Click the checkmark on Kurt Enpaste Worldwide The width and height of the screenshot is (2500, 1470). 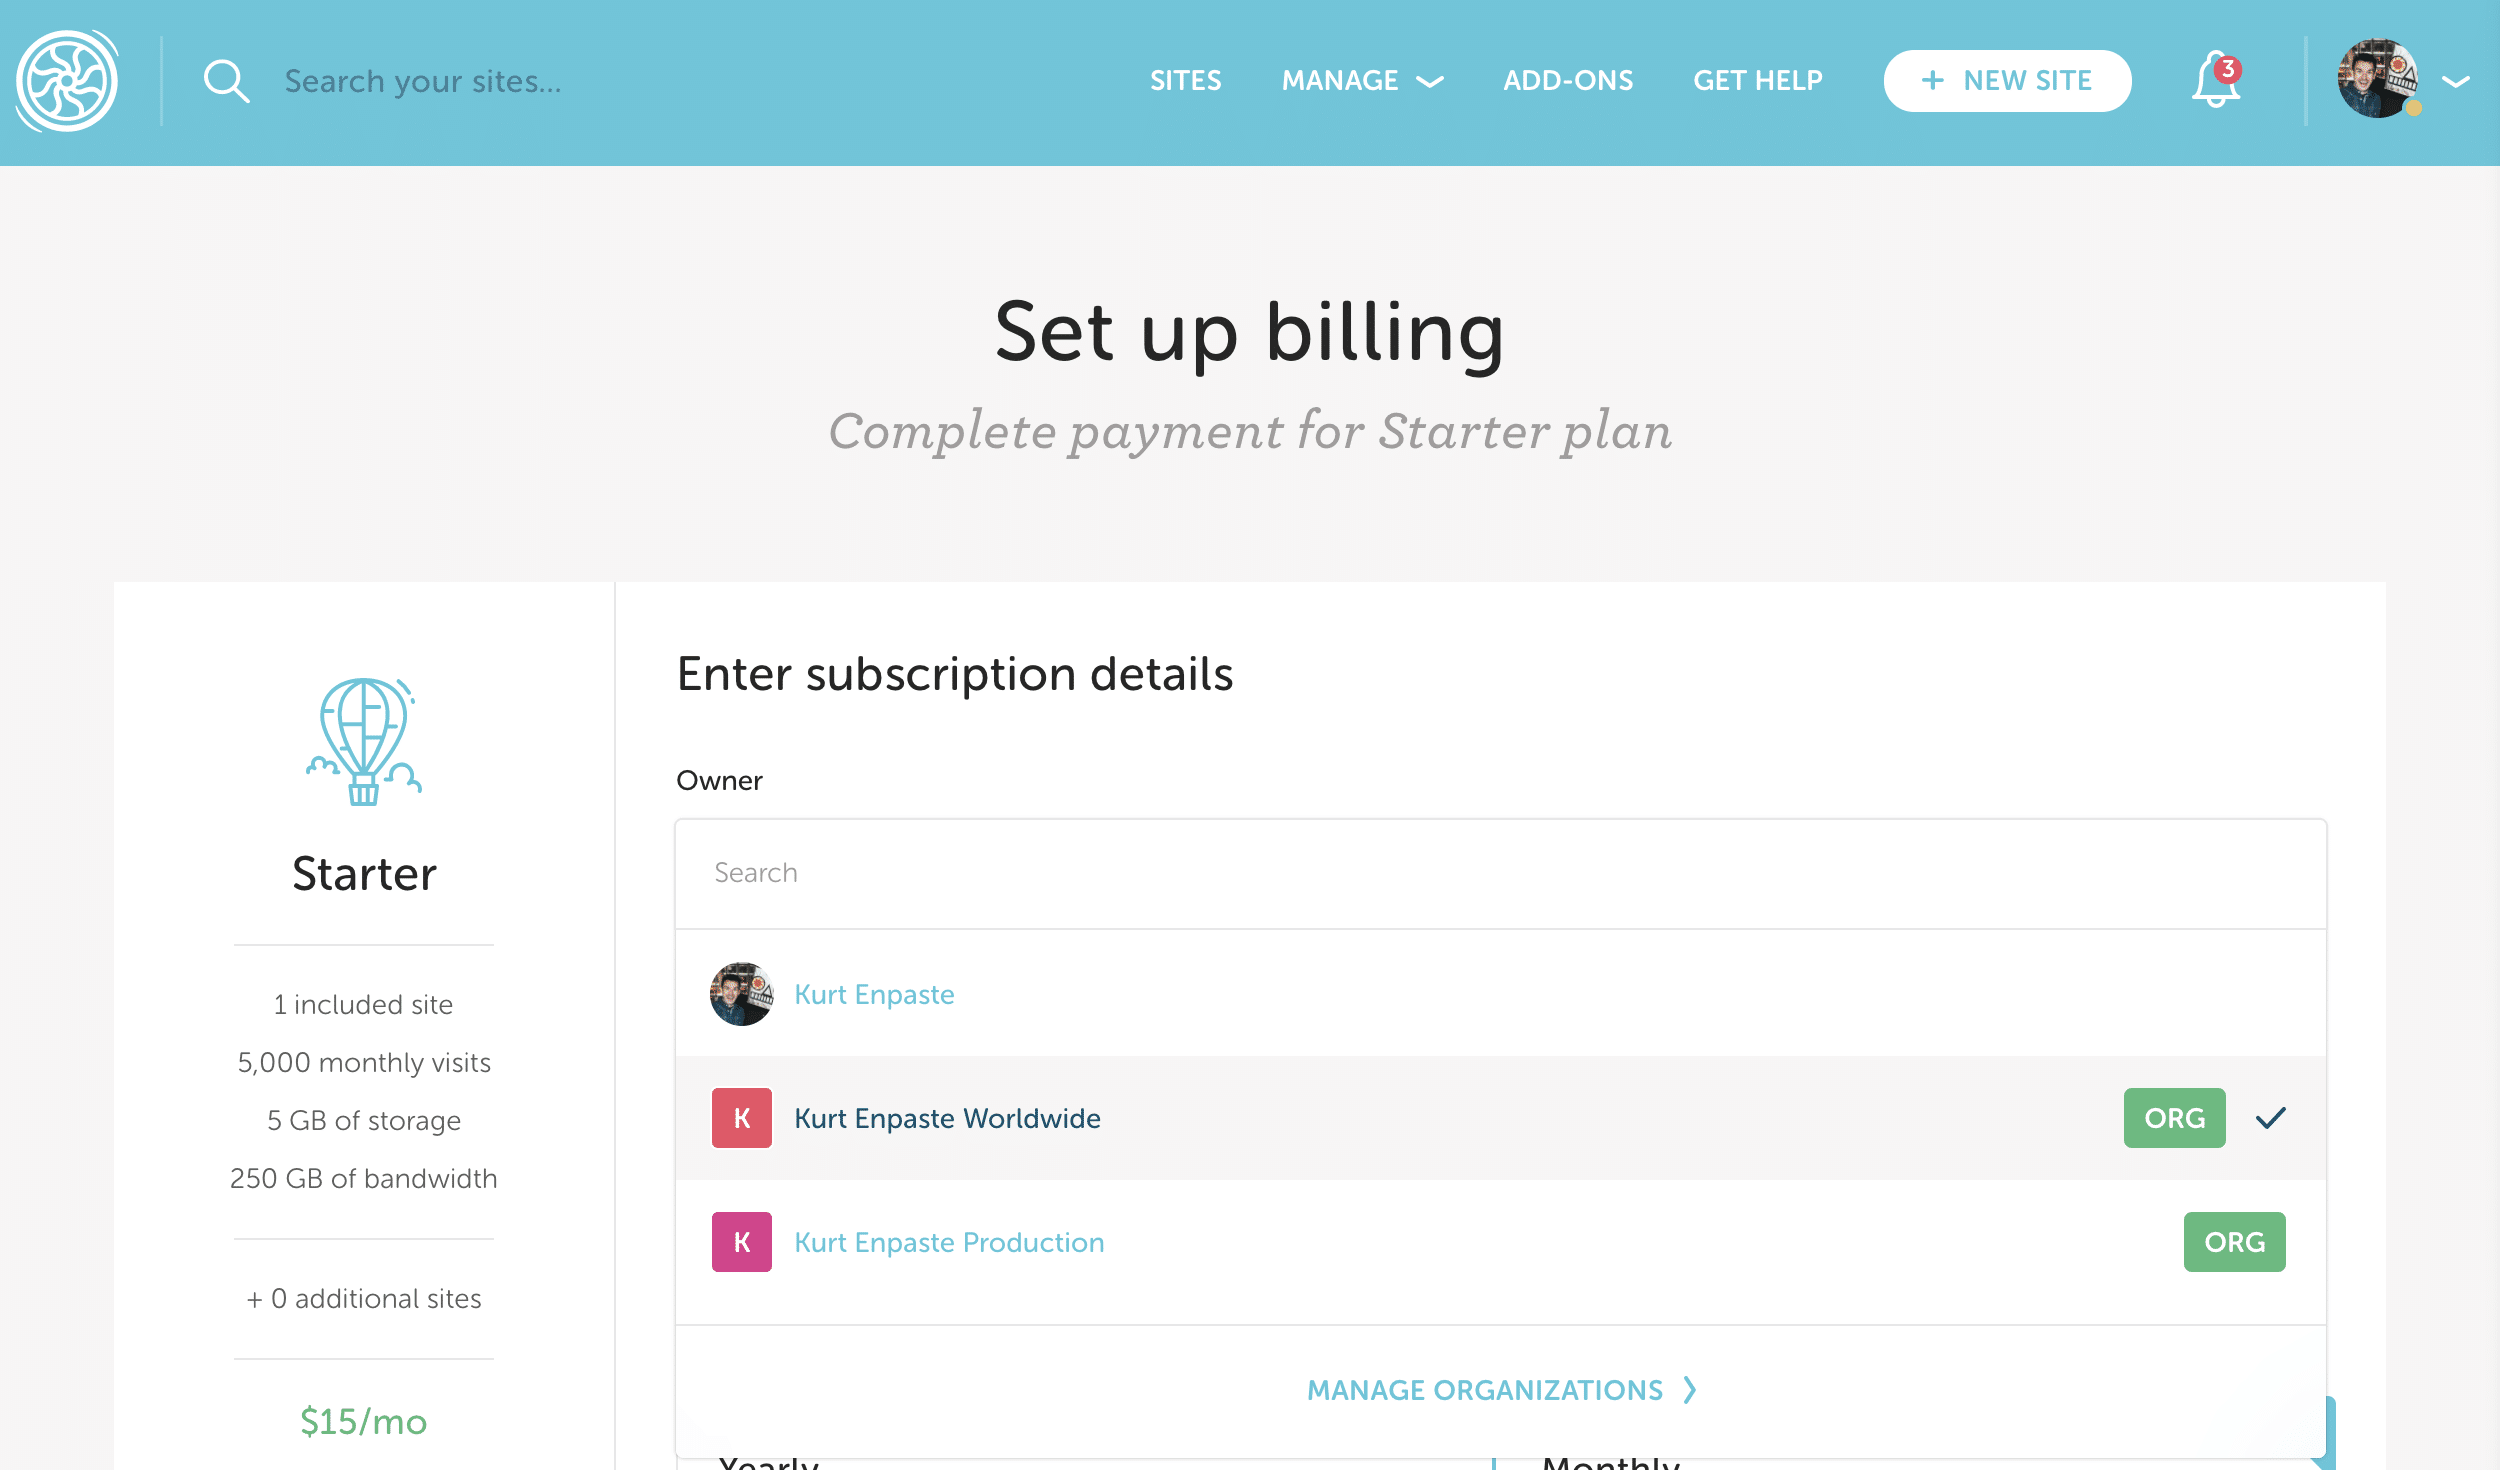[2271, 1118]
